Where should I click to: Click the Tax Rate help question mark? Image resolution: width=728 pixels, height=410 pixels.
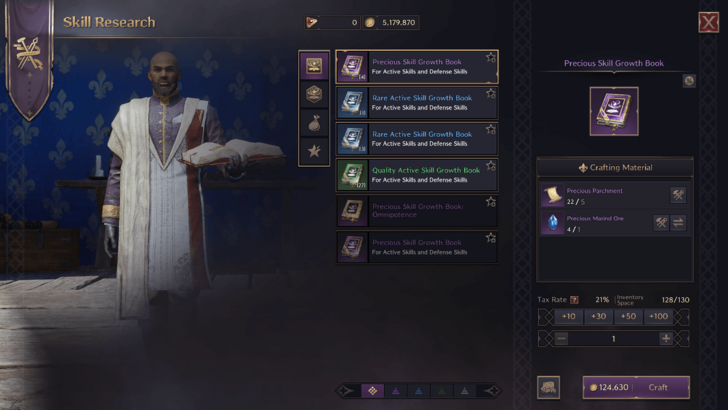[x=574, y=300]
